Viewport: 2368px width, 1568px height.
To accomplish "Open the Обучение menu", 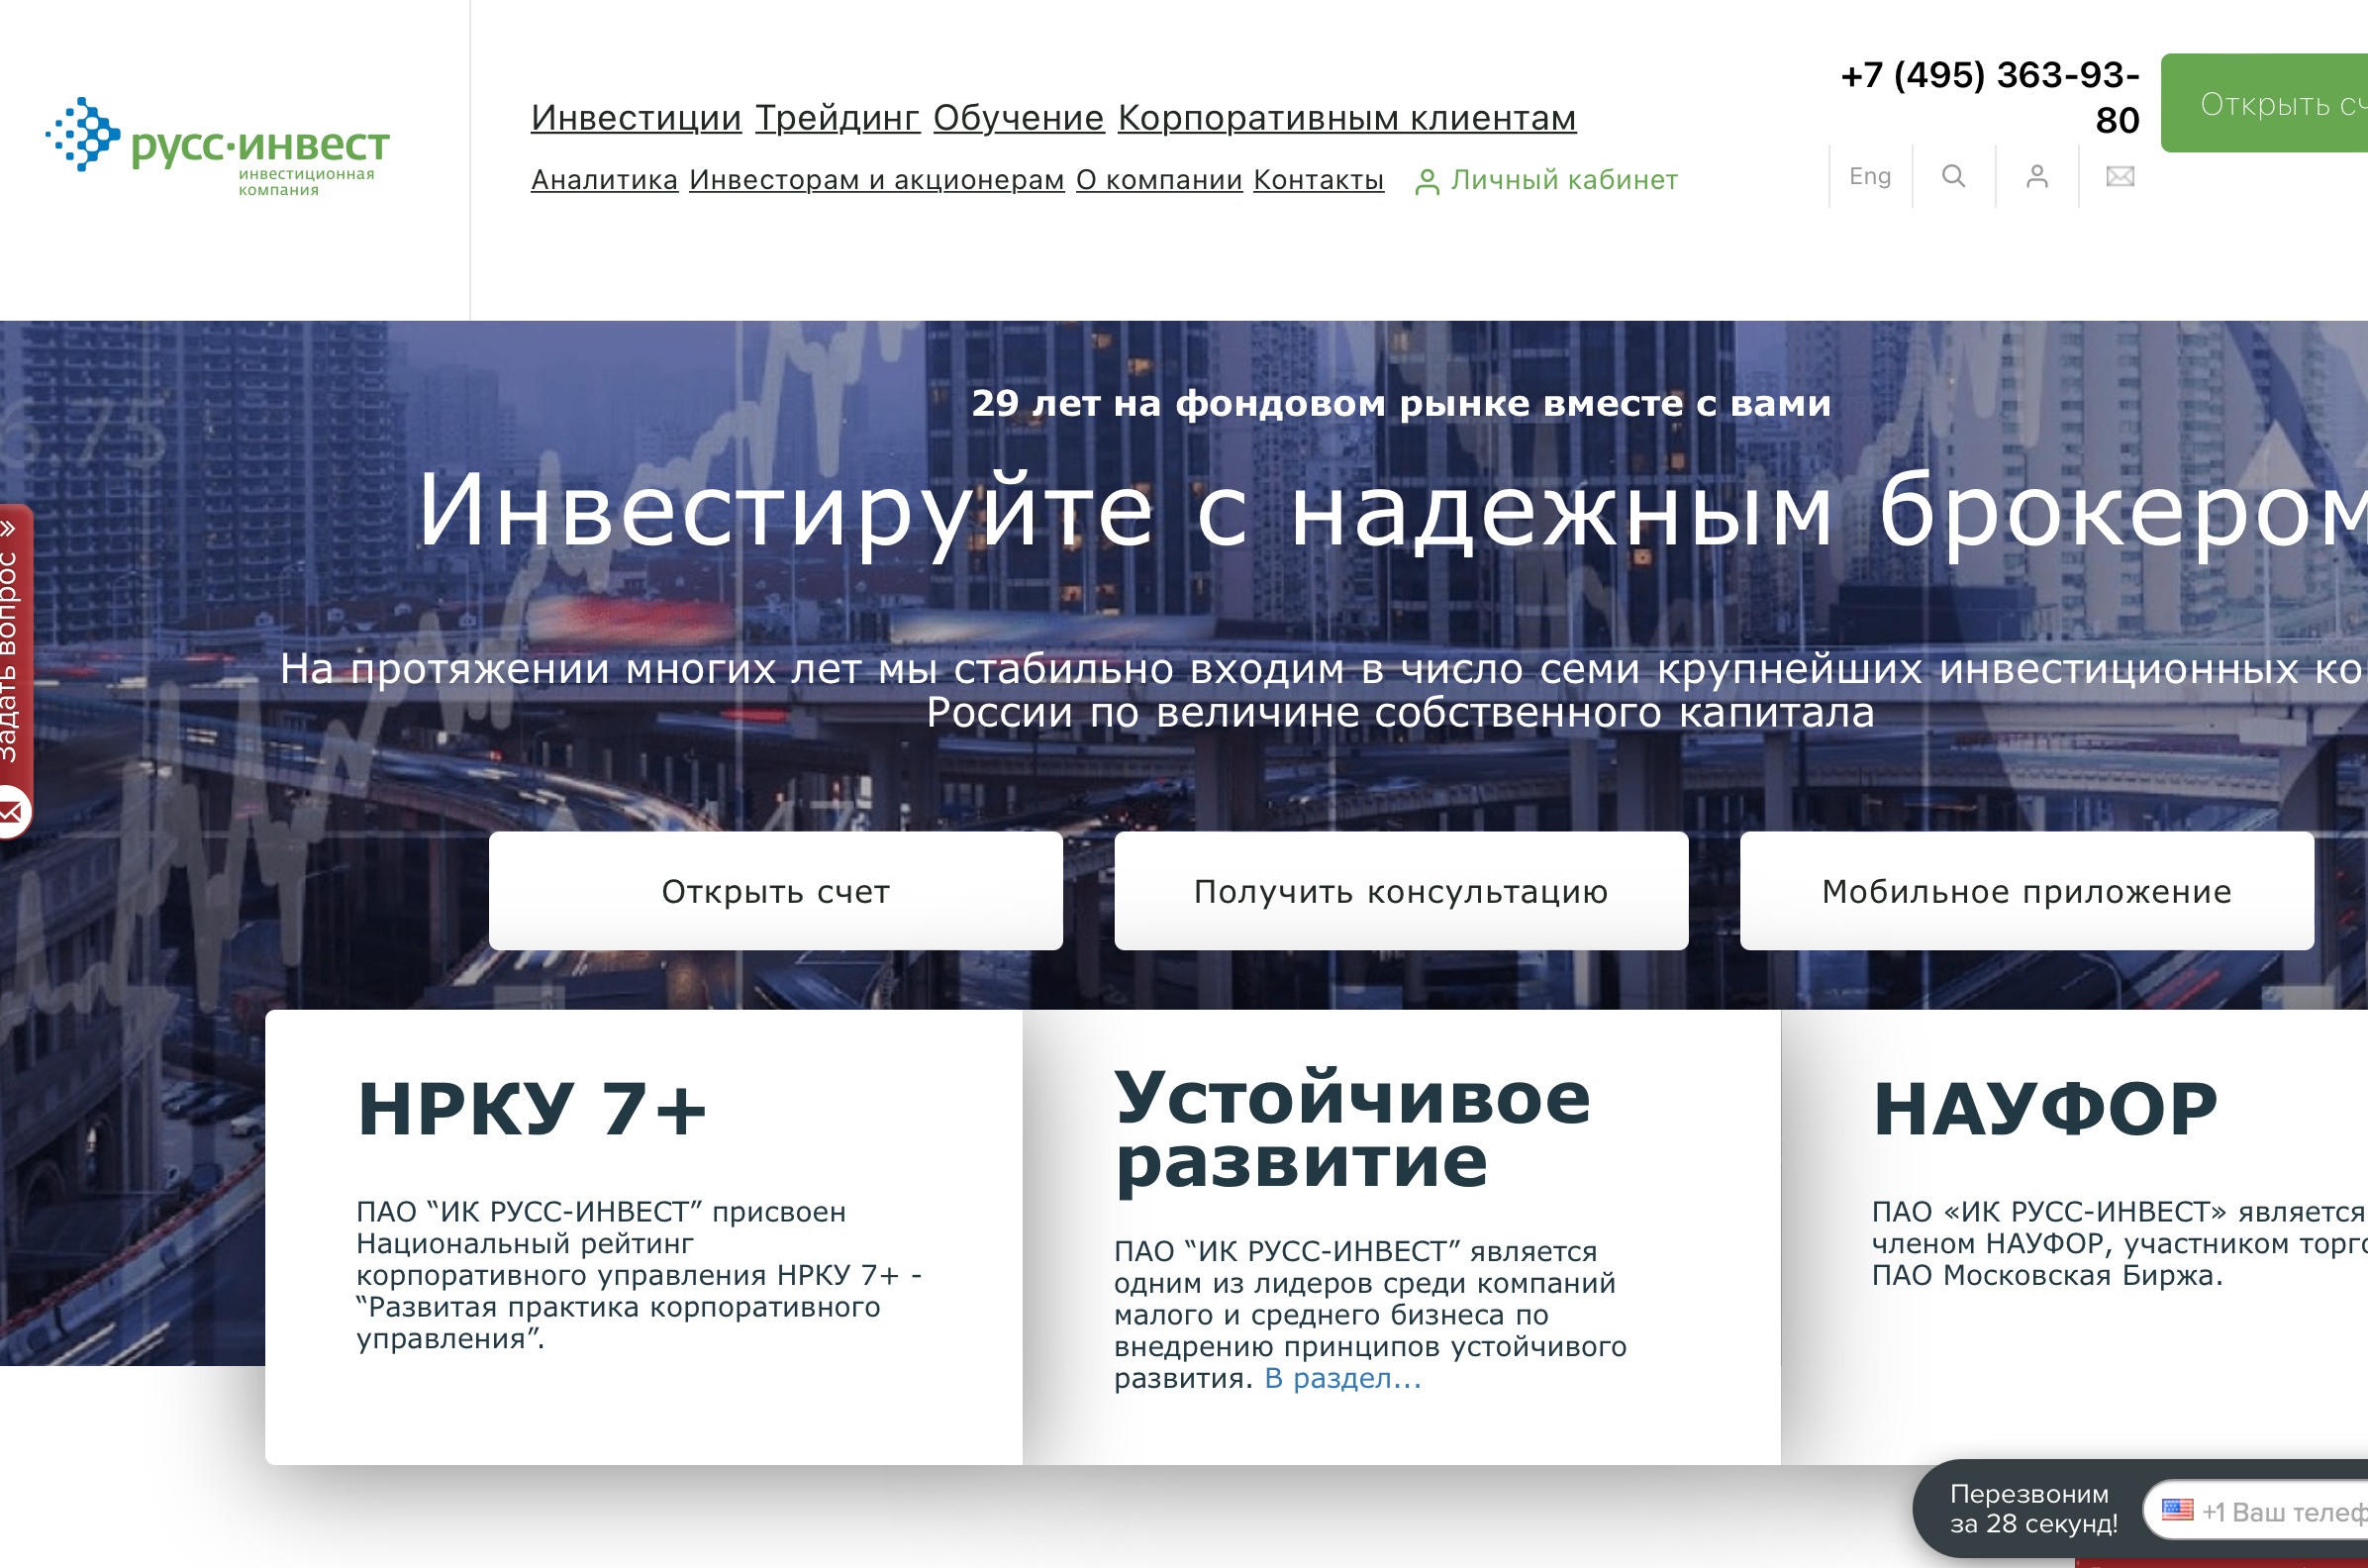I will point(1018,118).
